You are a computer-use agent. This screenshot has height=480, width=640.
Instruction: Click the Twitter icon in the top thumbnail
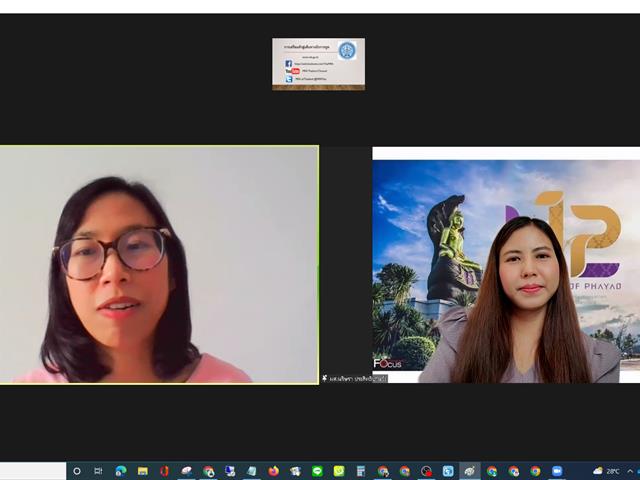point(289,79)
